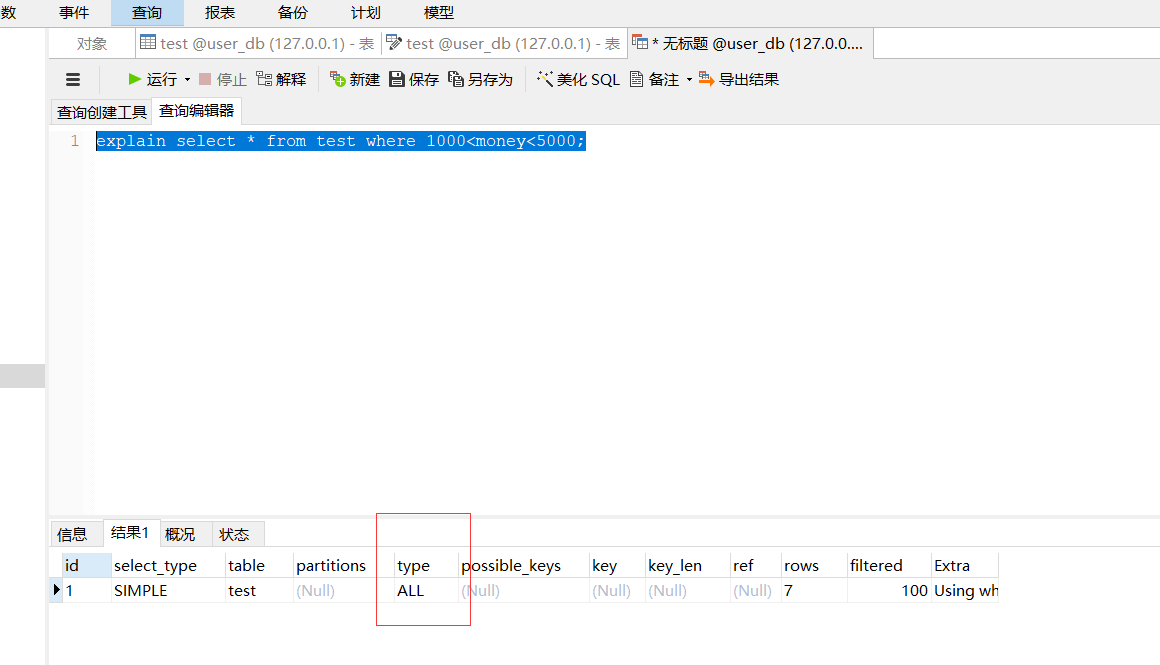Select the filtered cell showing 100
This screenshot has height=665, width=1160.
tap(888, 590)
